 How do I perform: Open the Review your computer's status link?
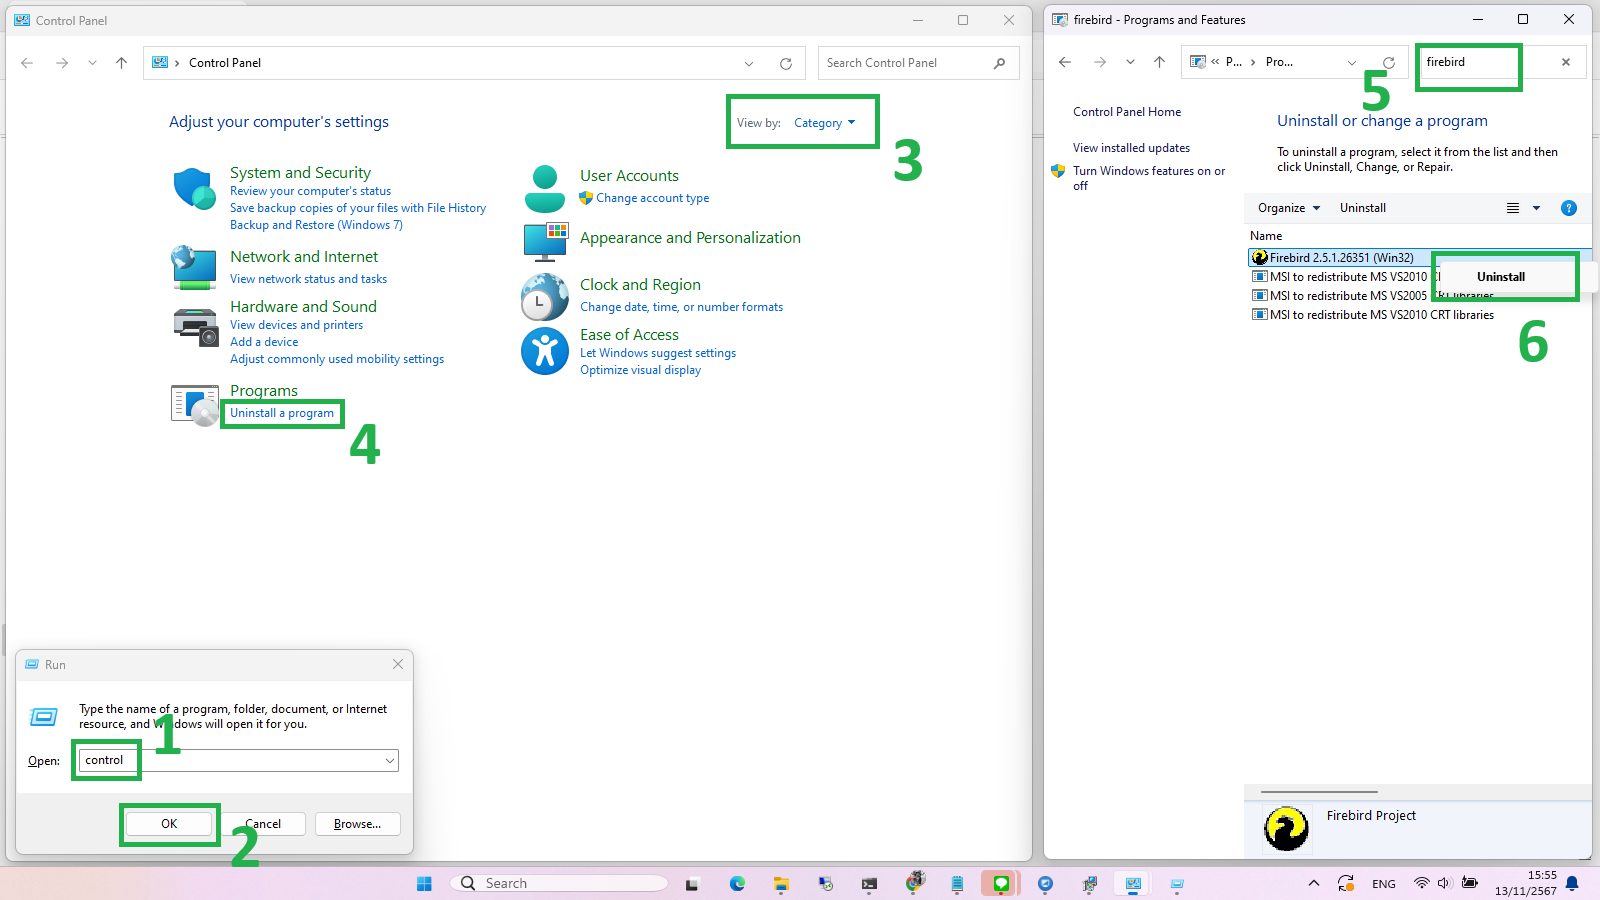[310, 191]
